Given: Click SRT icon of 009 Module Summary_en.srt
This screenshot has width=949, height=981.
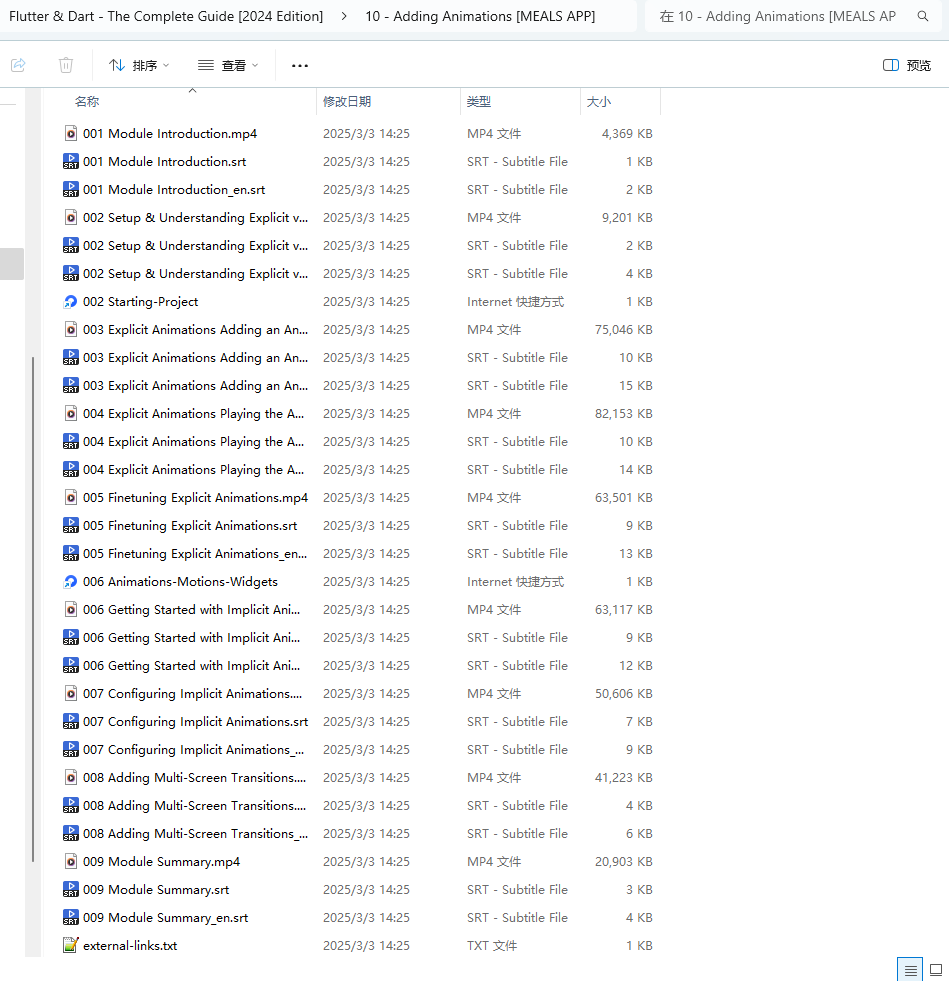Looking at the screenshot, I should pyautogui.click(x=71, y=917).
